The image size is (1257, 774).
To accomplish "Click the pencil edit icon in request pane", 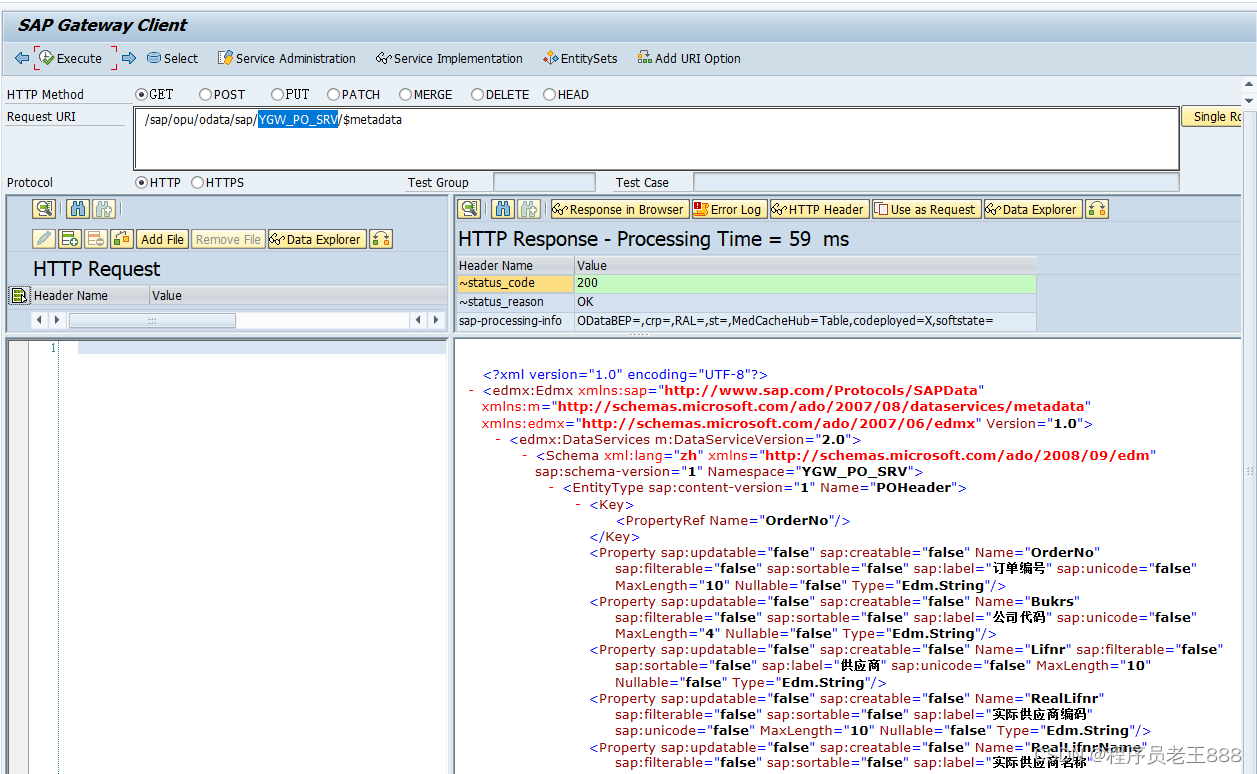I will [x=44, y=239].
